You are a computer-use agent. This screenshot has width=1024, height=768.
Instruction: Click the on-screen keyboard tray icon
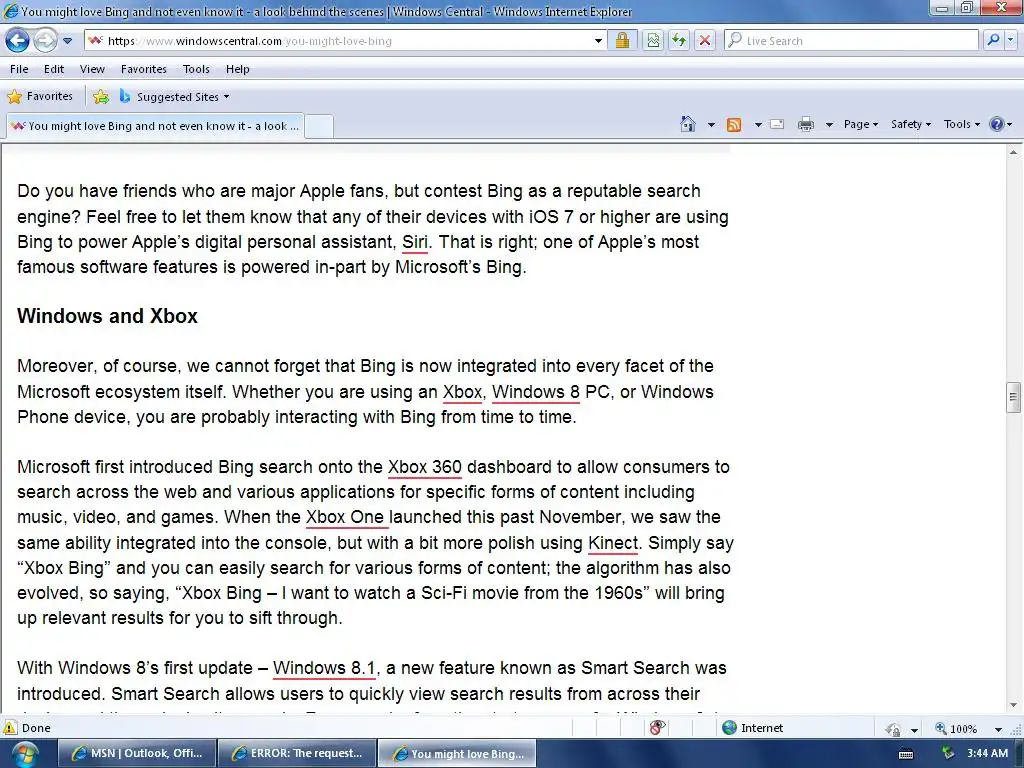pos(906,754)
